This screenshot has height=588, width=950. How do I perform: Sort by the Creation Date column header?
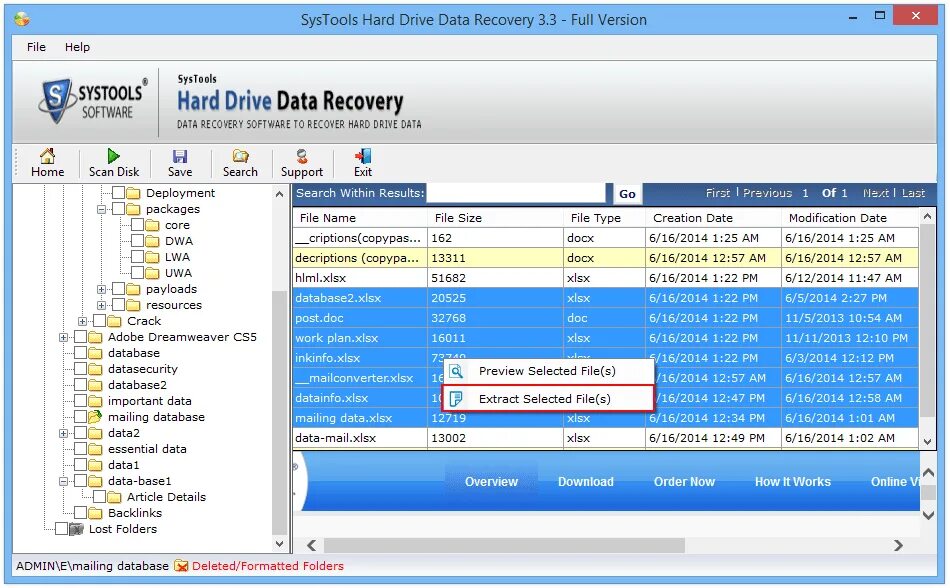coord(713,218)
